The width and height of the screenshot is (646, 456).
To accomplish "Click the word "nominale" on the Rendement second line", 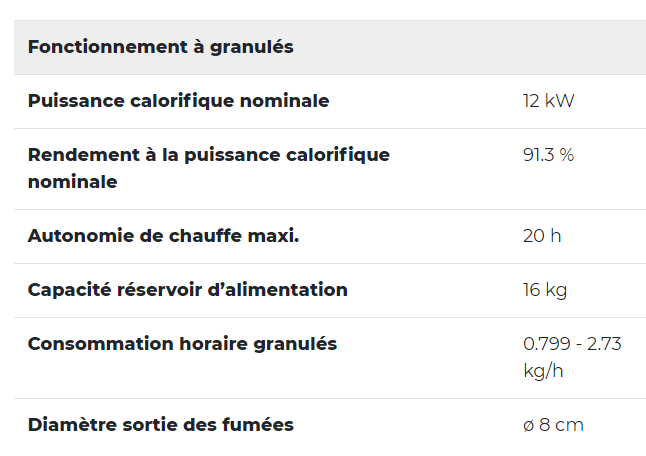I will click(x=72, y=182).
